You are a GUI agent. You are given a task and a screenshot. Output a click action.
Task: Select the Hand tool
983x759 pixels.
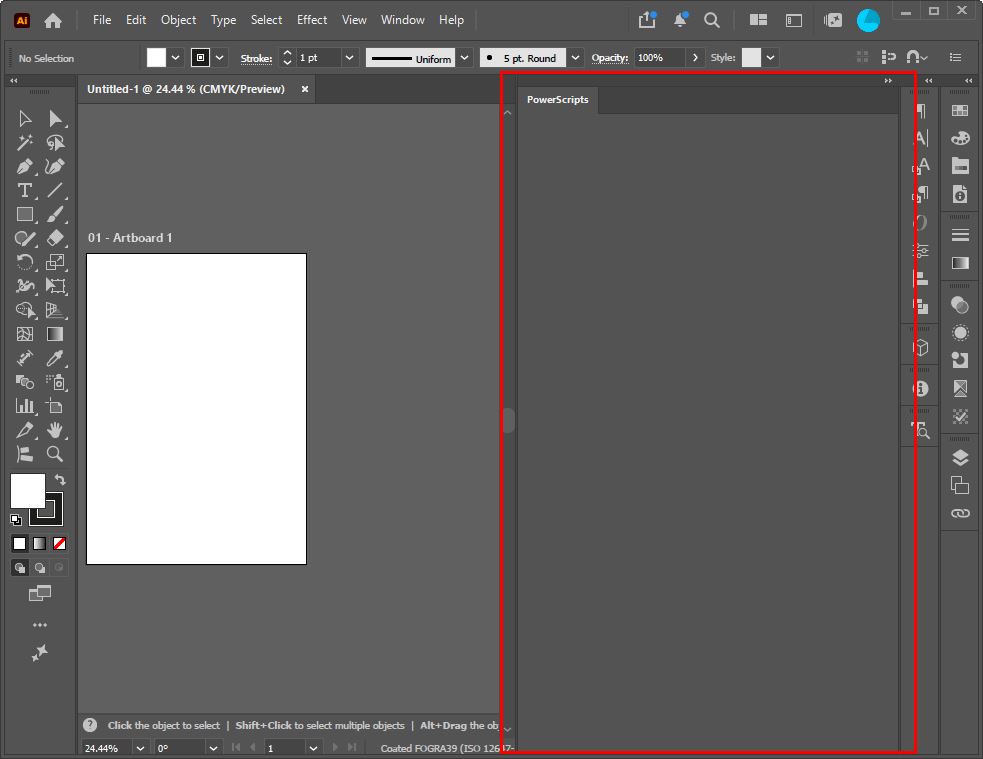pos(55,430)
